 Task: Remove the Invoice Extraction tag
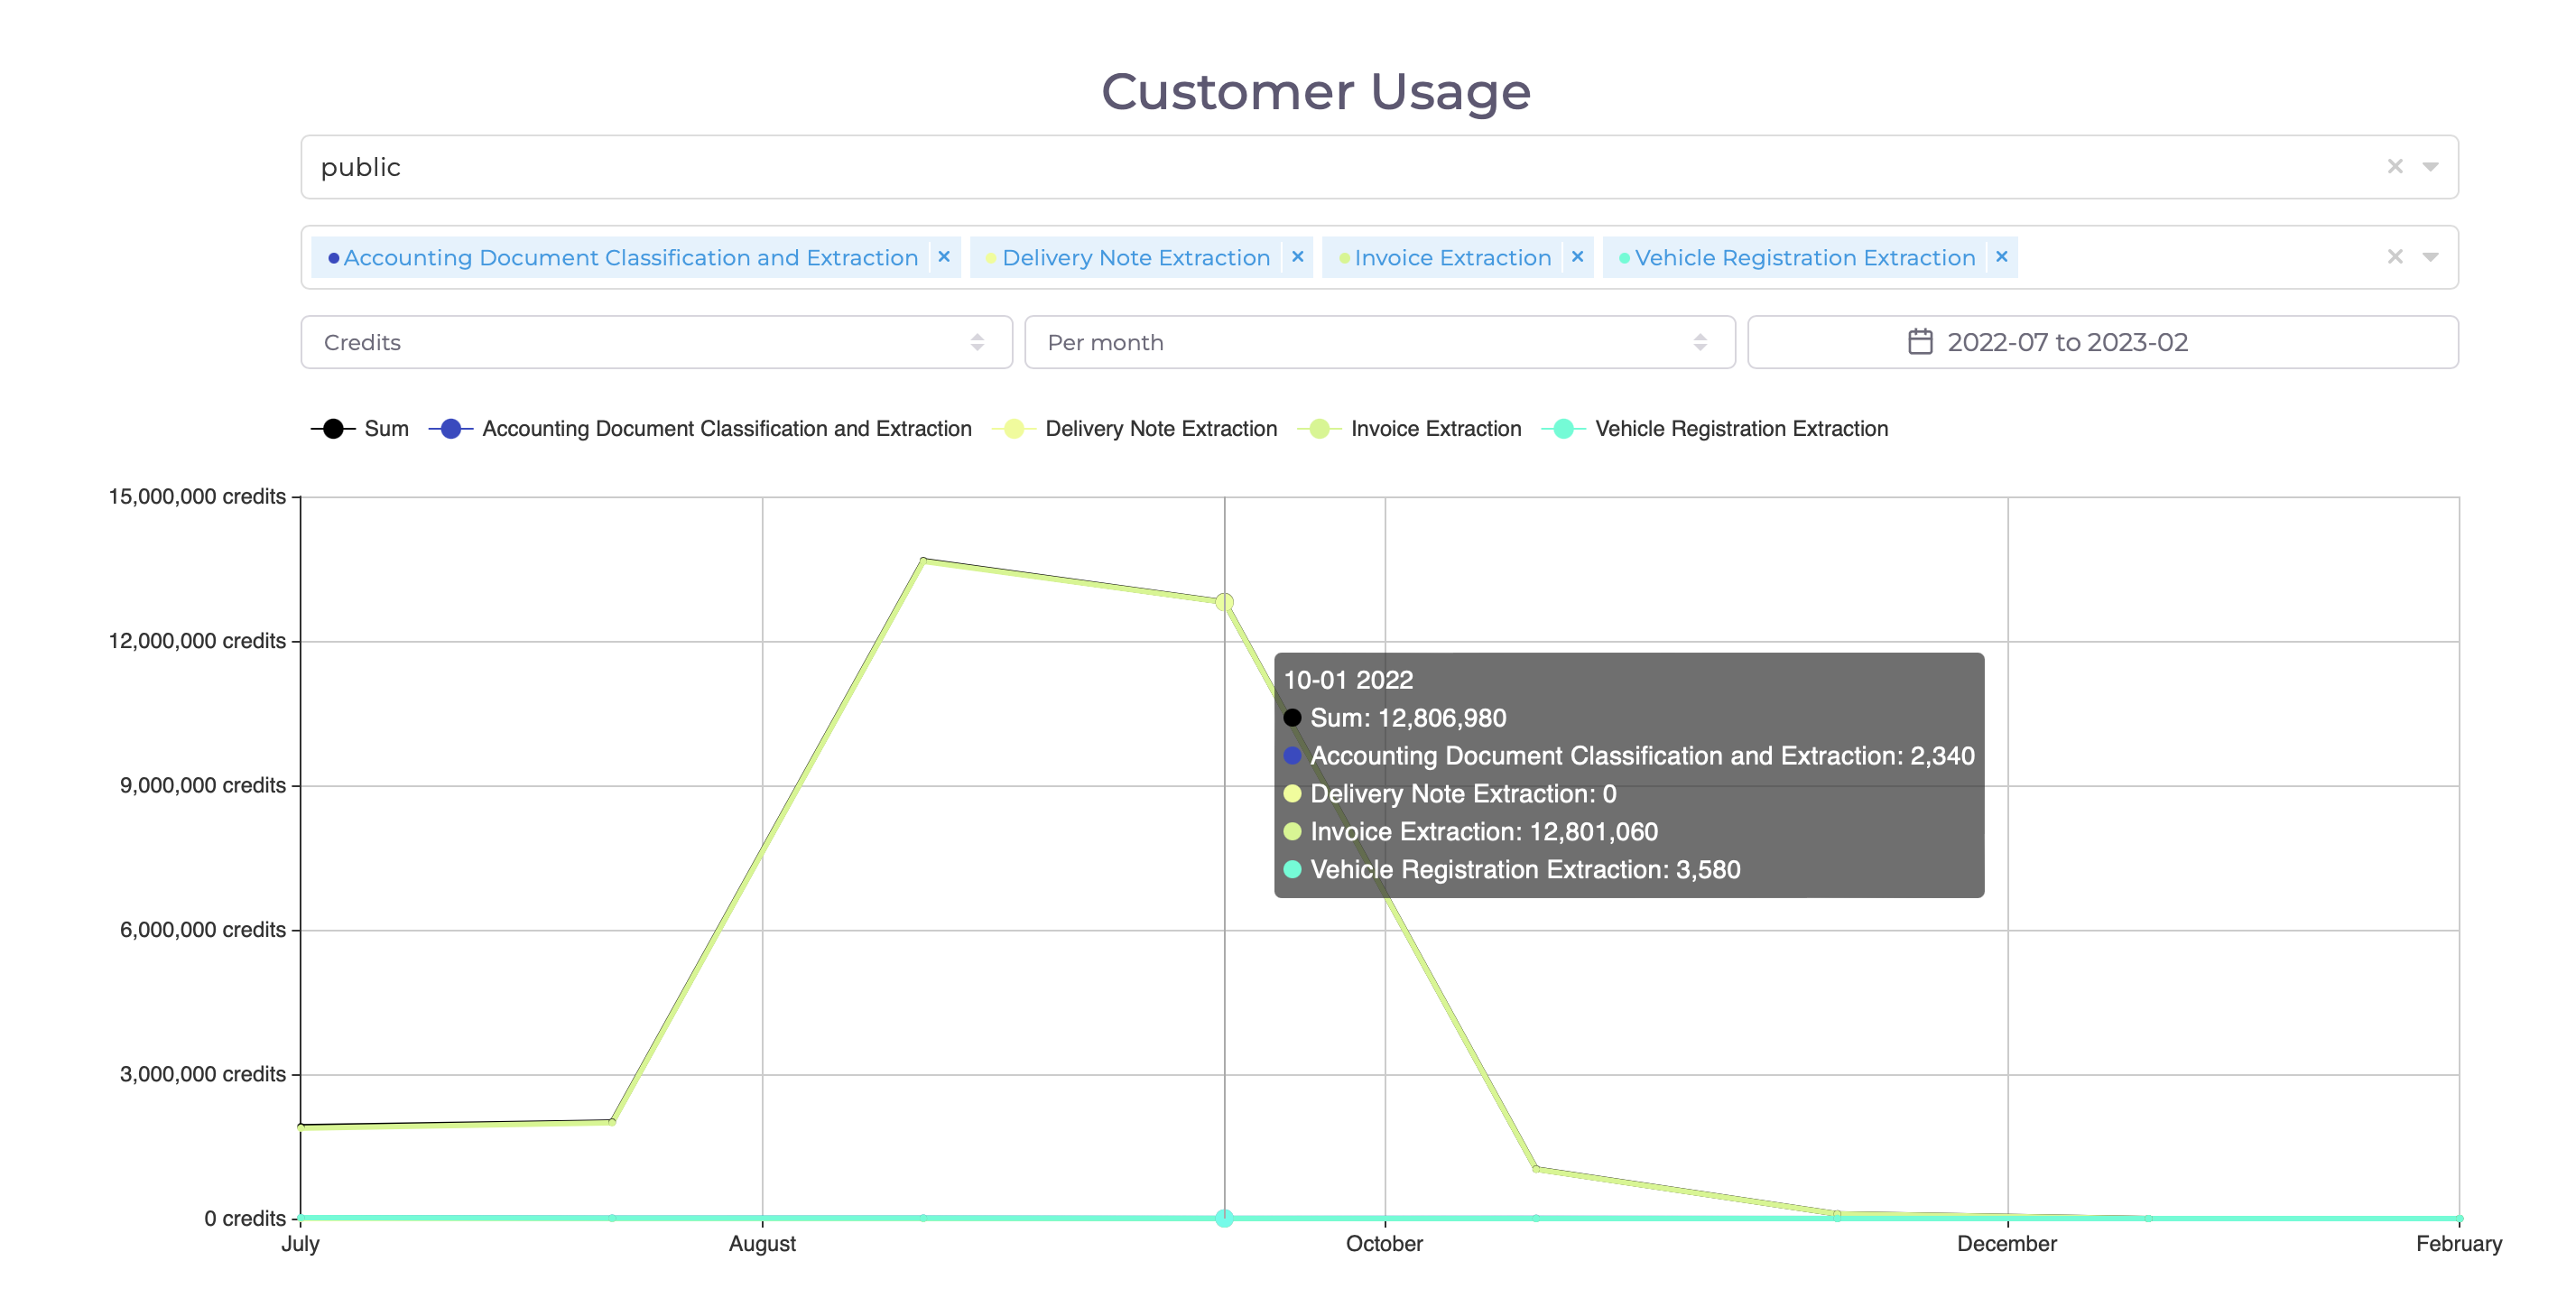tap(1577, 257)
